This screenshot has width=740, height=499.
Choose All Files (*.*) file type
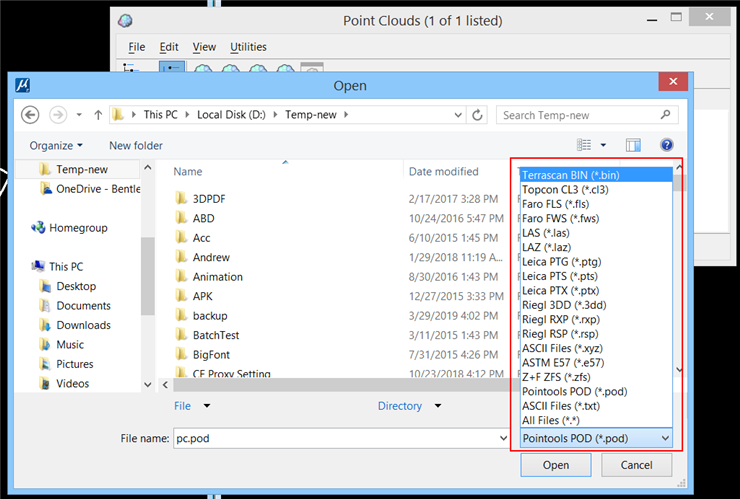coord(597,420)
